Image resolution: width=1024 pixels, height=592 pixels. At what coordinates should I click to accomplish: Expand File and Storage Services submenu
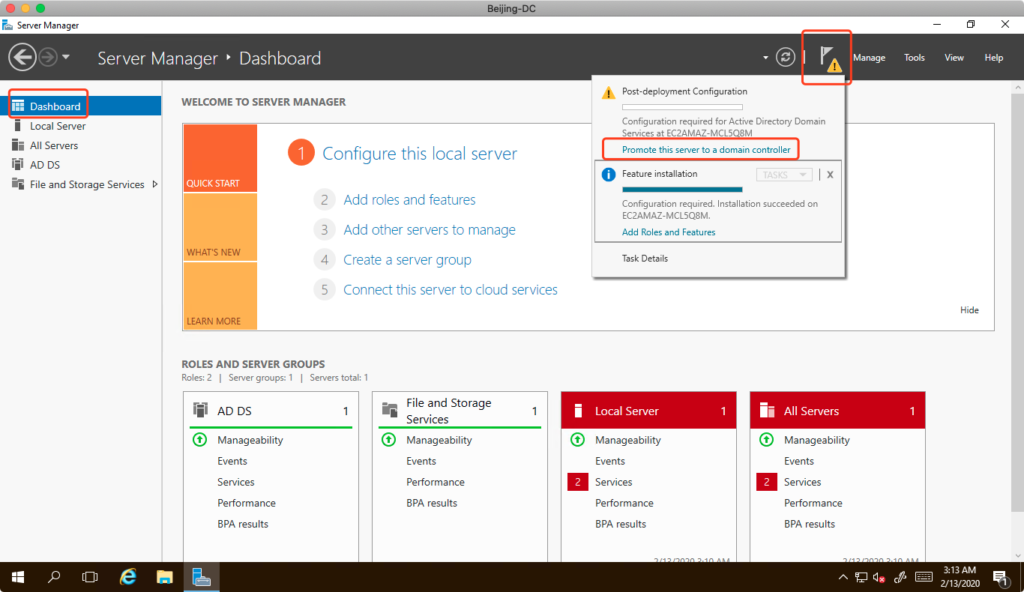coord(154,184)
